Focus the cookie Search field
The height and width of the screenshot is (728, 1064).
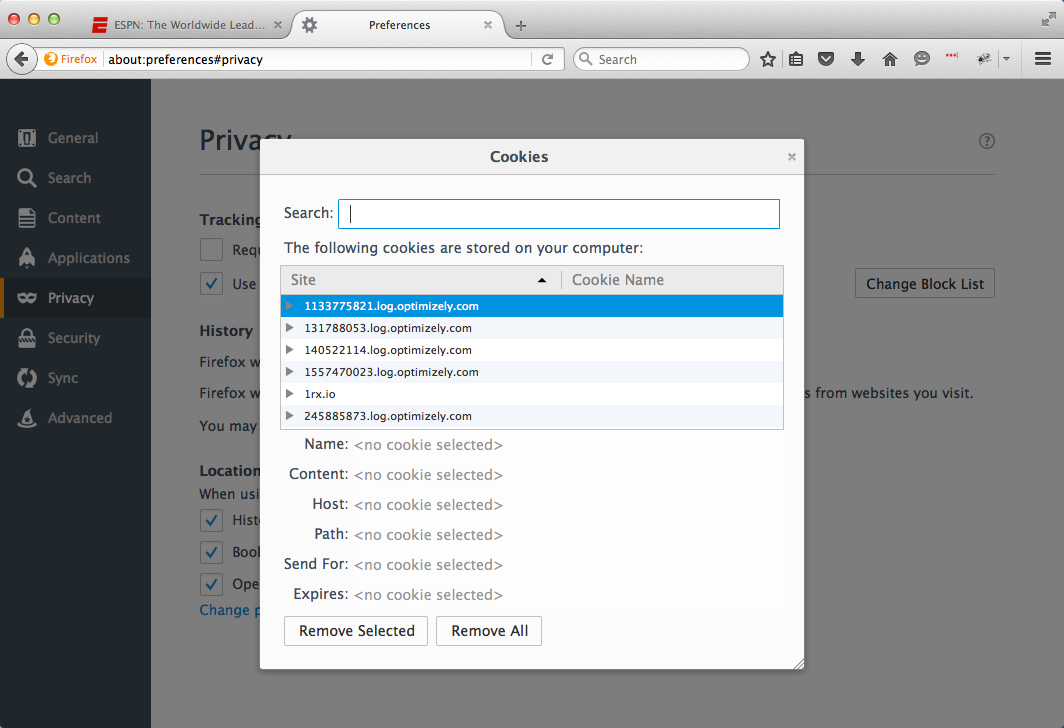[x=559, y=214]
